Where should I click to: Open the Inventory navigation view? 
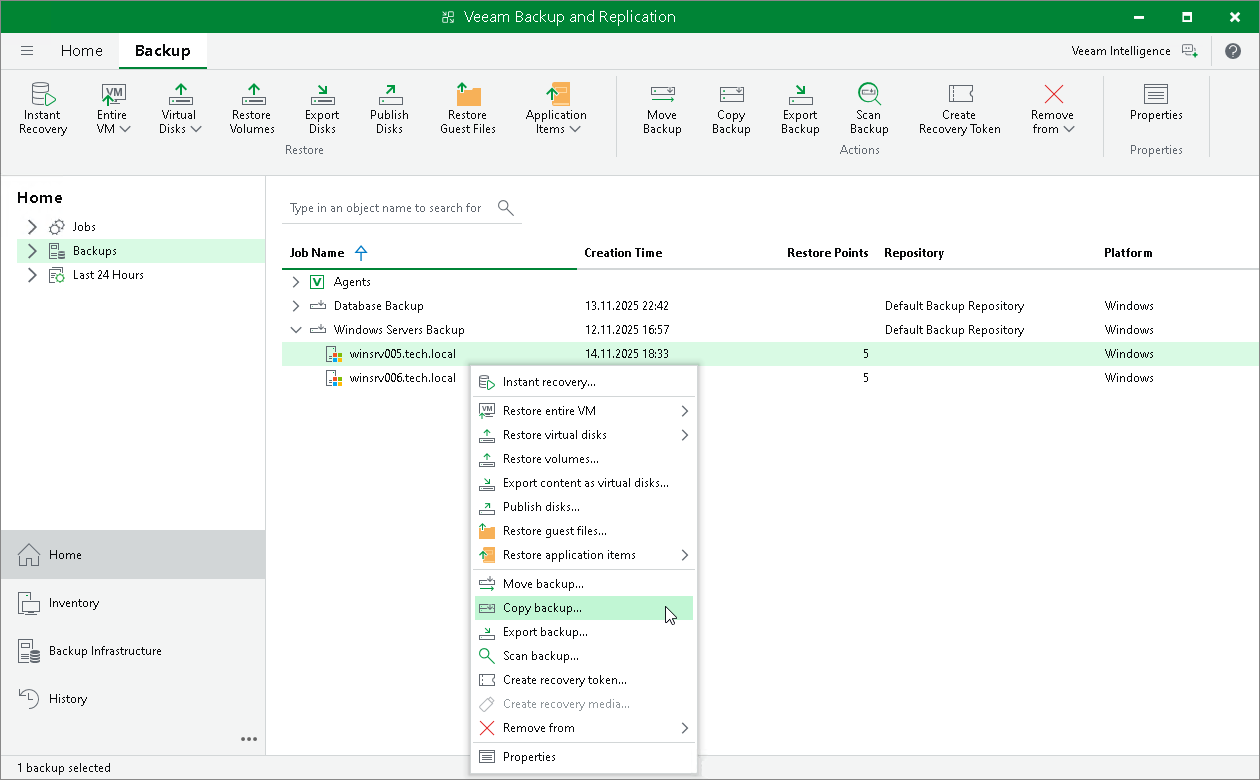point(133,603)
